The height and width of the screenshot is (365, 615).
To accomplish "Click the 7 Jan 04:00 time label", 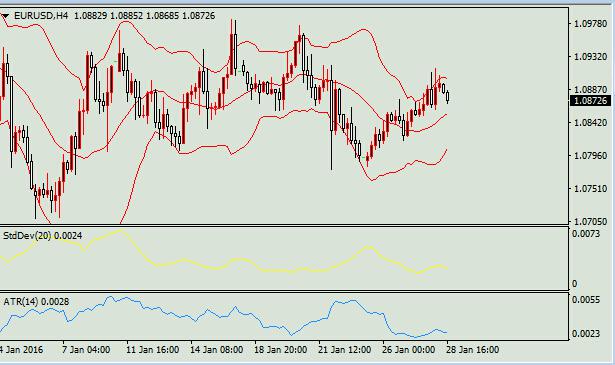I will [86, 350].
